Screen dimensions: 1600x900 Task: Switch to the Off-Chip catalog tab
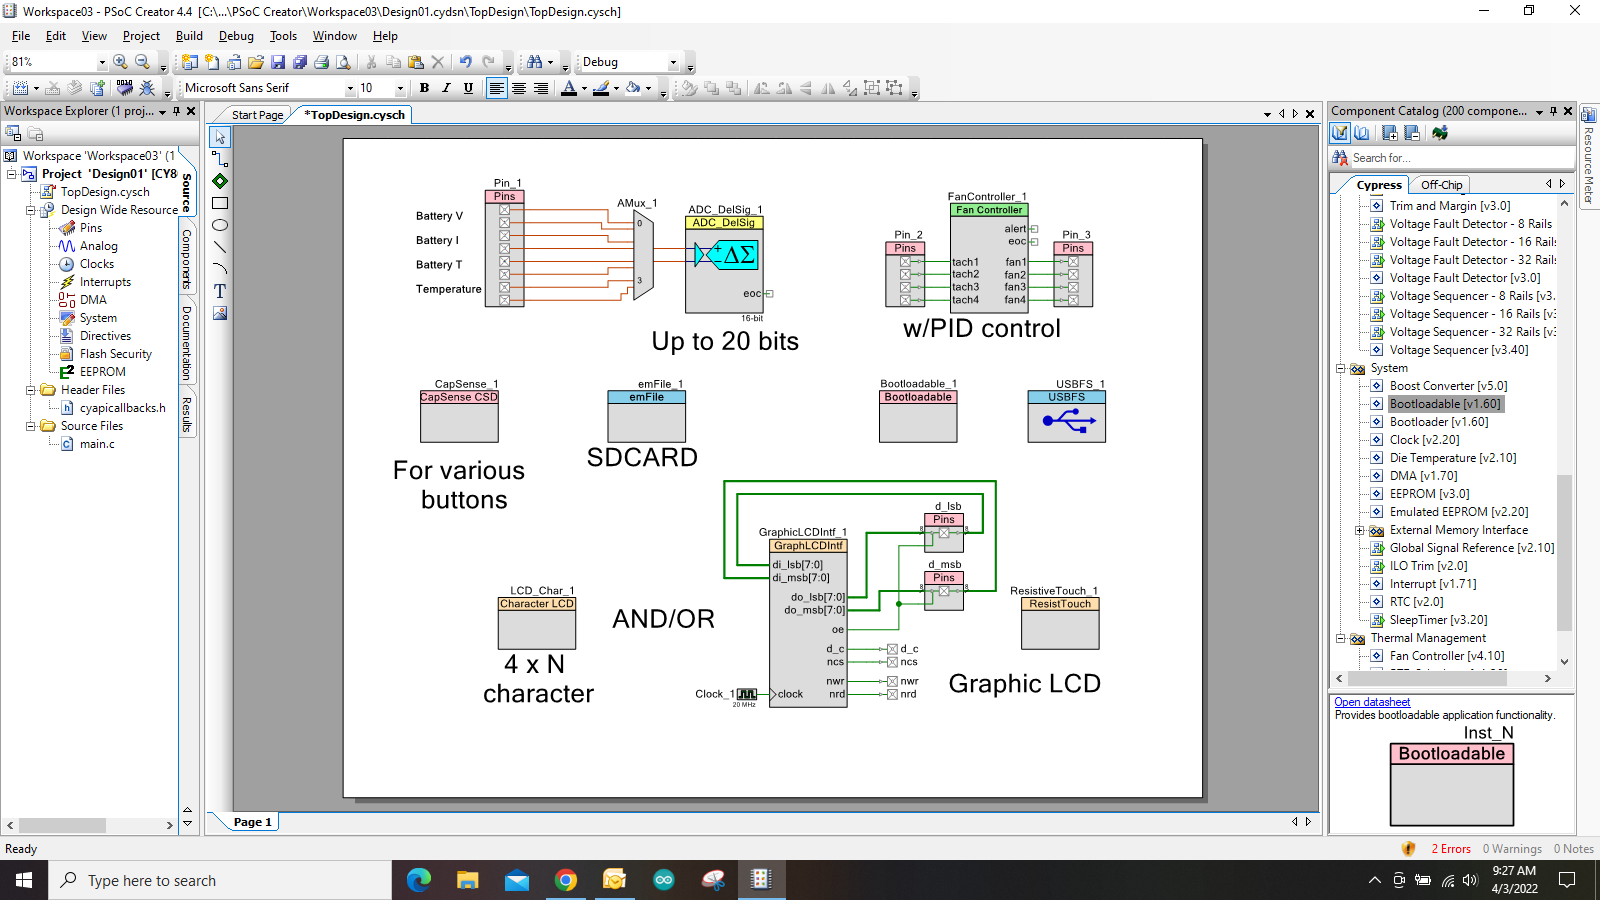[1441, 185]
